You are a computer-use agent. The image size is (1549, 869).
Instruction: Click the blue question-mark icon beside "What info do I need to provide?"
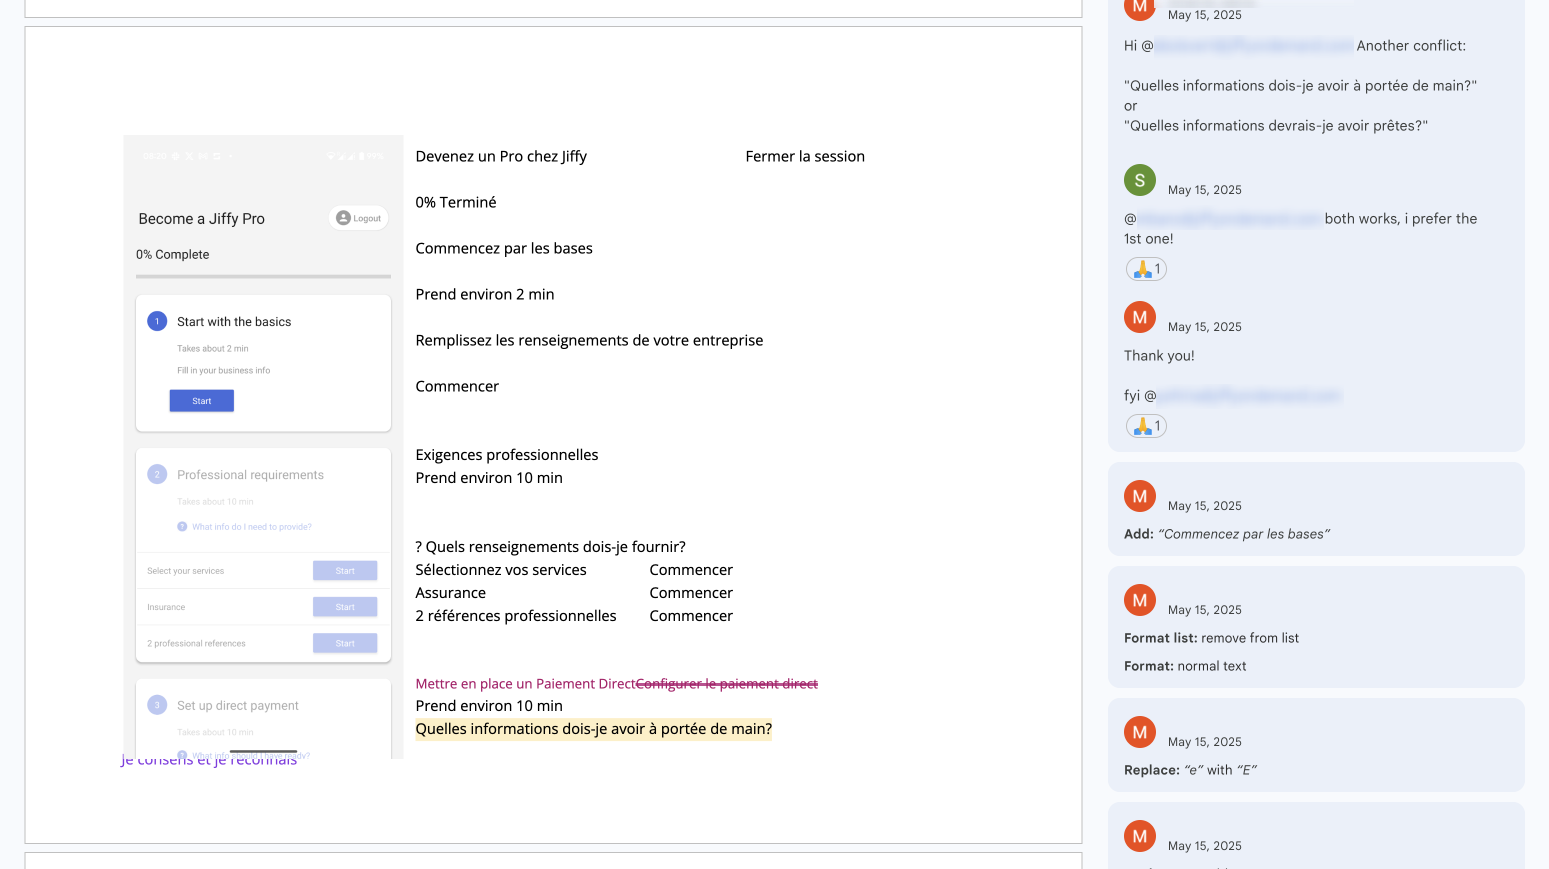tap(182, 526)
